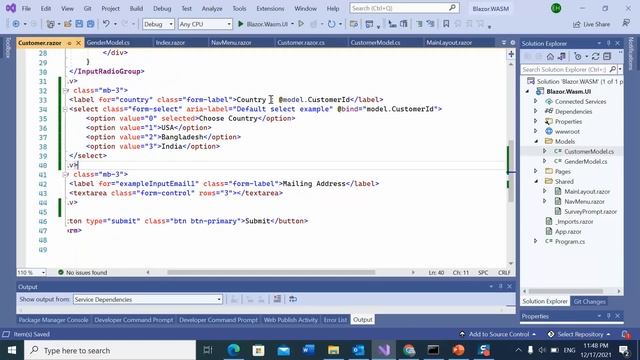Screen dimensions: 640x360
Task: Toggle word wrap icon in Output panel
Action: click(x=293, y=299)
